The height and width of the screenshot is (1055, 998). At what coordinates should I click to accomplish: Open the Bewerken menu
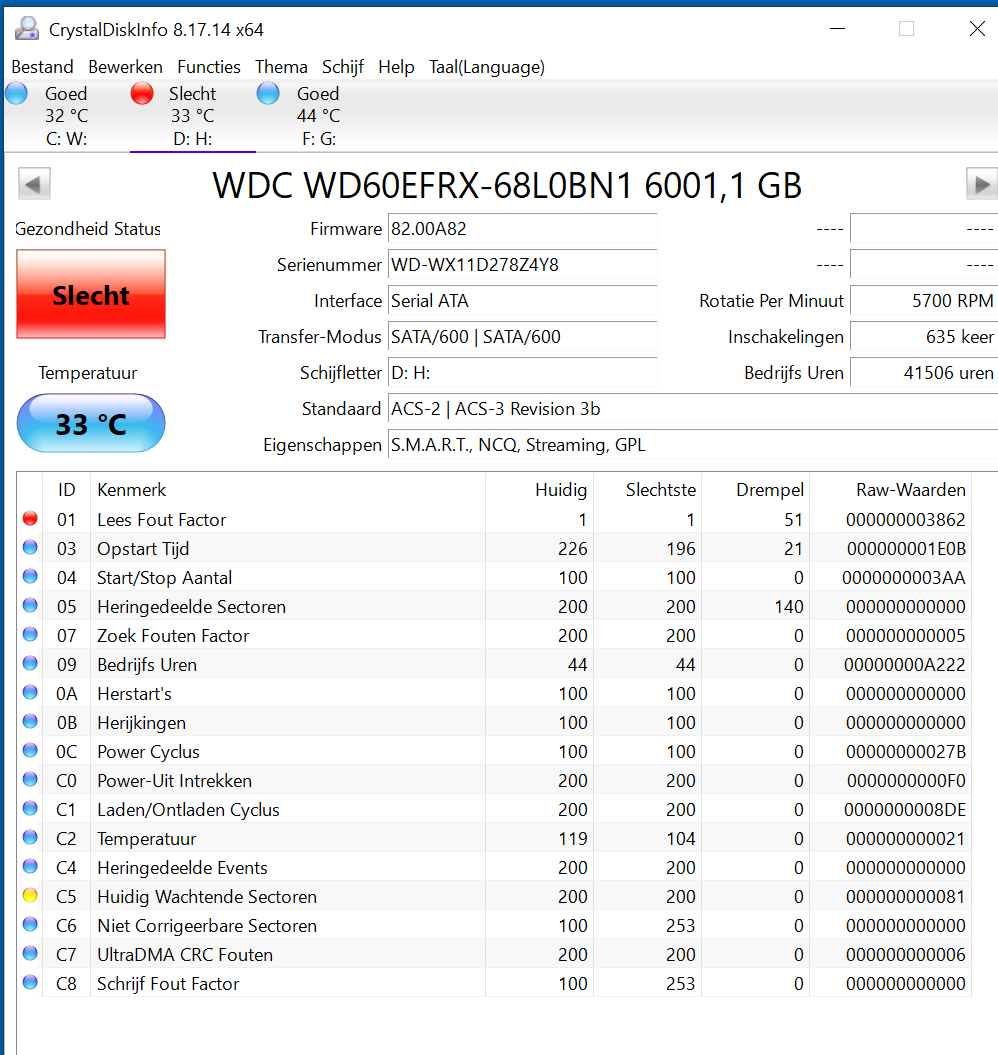[x=125, y=67]
